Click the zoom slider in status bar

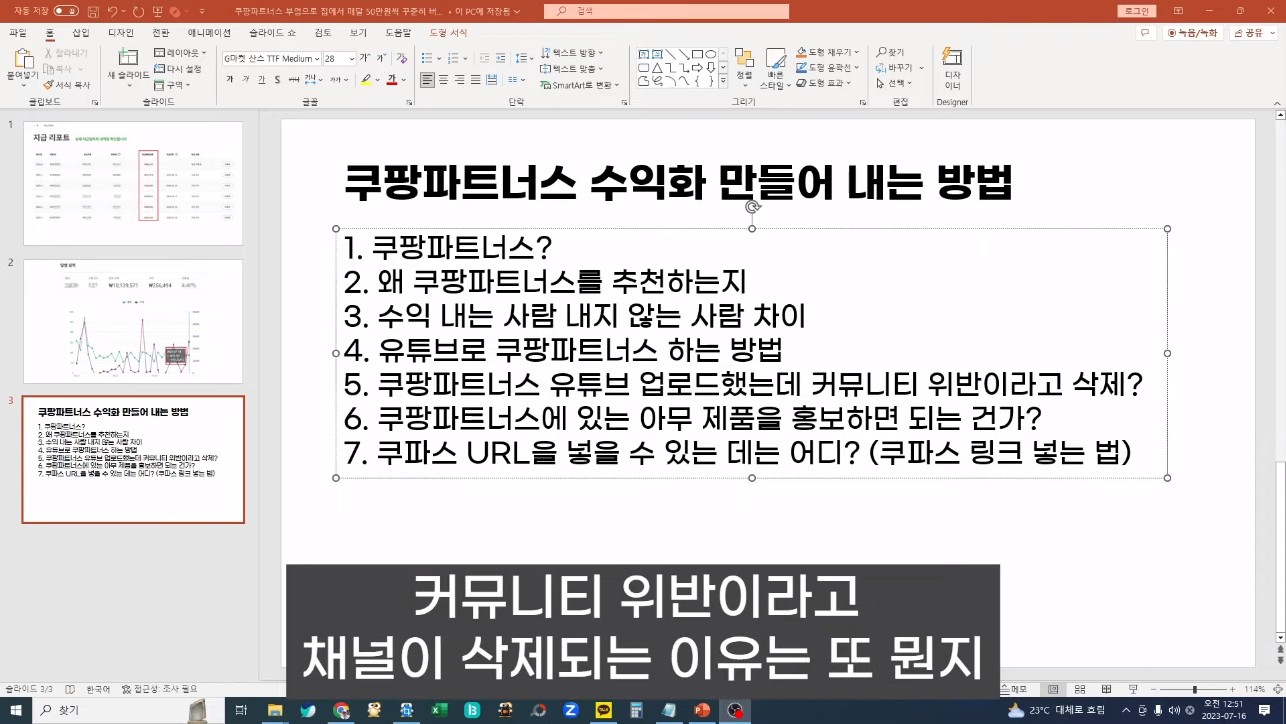coord(1195,690)
